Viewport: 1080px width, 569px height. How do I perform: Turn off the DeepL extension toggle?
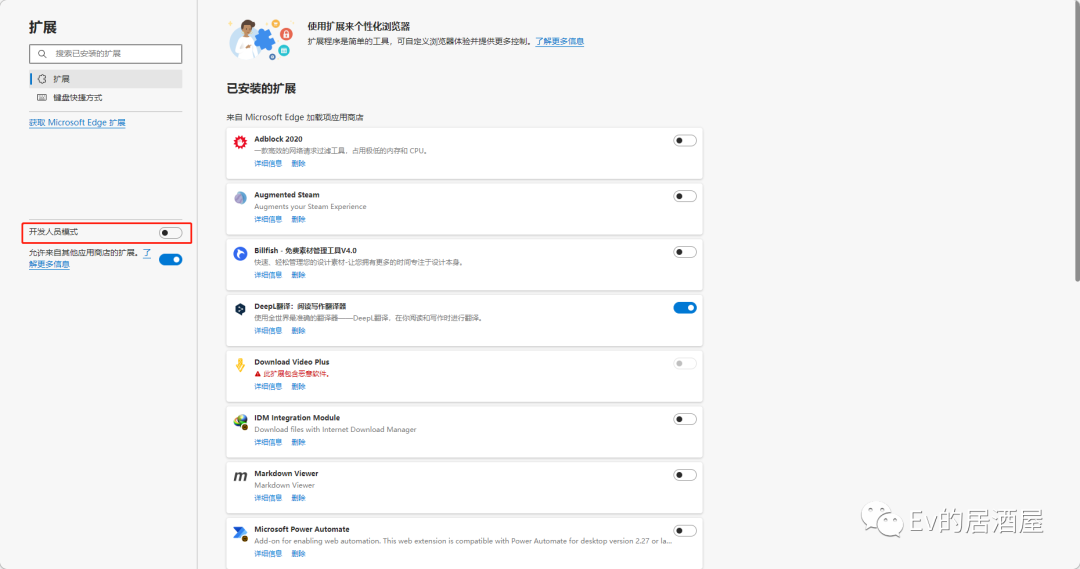pos(685,308)
